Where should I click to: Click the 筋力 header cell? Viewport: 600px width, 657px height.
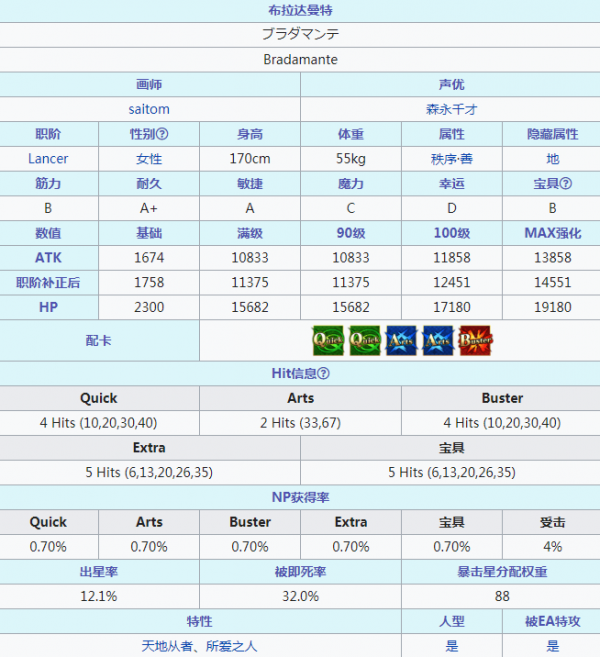49,184
